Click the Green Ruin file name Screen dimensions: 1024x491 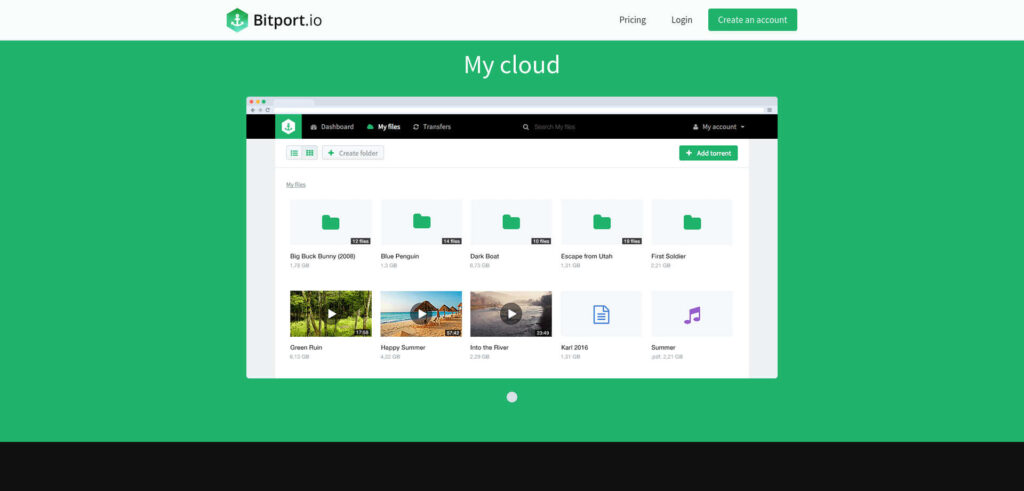click(x=306, y=348)
